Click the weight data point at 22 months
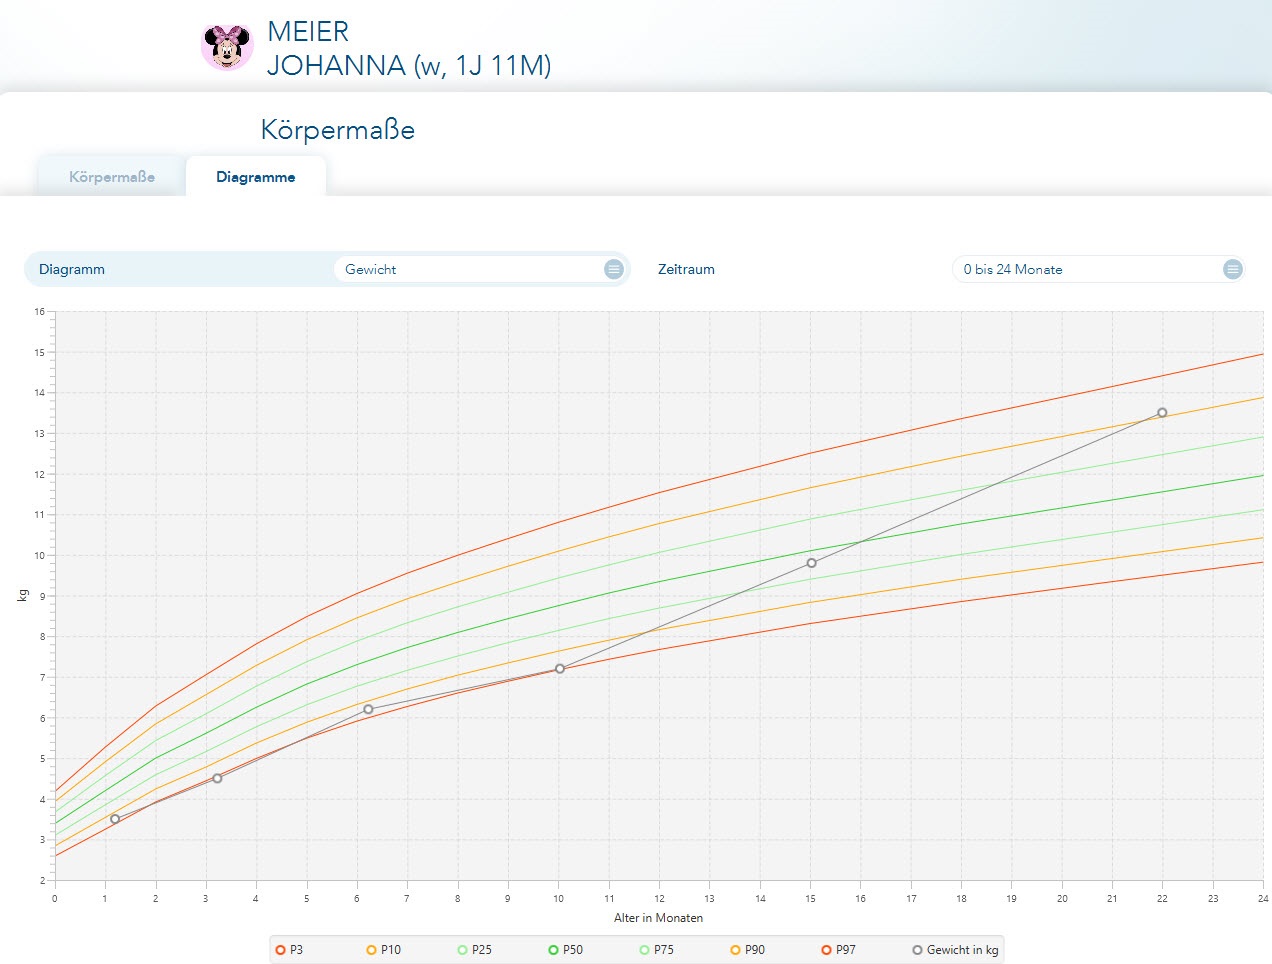Screen dimensions: 1272x964 point(1162,413)
